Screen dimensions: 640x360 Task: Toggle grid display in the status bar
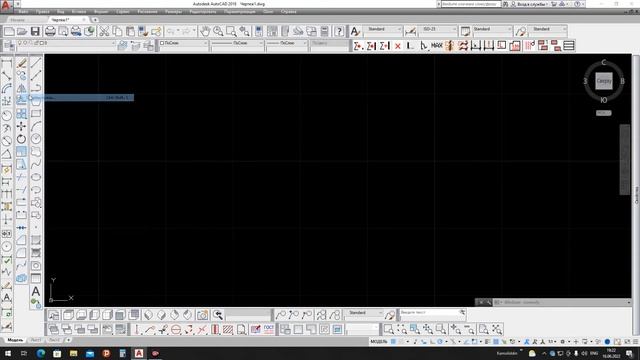pos(393,342)
